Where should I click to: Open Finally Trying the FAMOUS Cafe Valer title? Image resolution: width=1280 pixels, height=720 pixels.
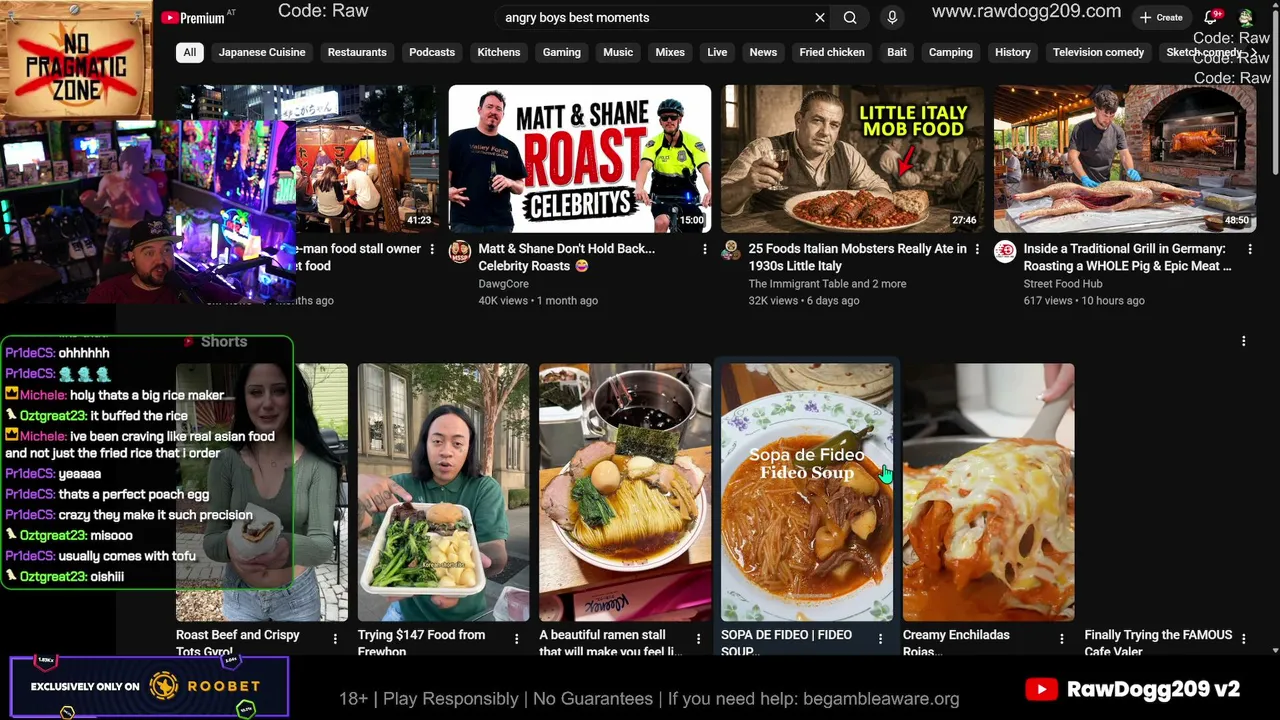pyautogui.click(x=1158, y=643)
